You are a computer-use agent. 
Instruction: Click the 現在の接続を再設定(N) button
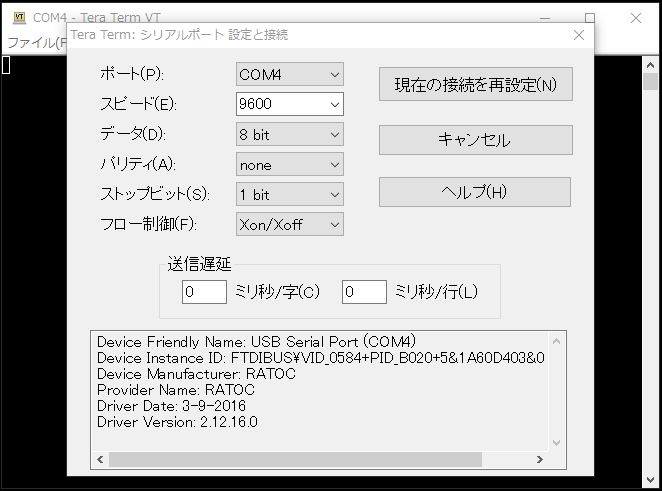tap(475, 84)
